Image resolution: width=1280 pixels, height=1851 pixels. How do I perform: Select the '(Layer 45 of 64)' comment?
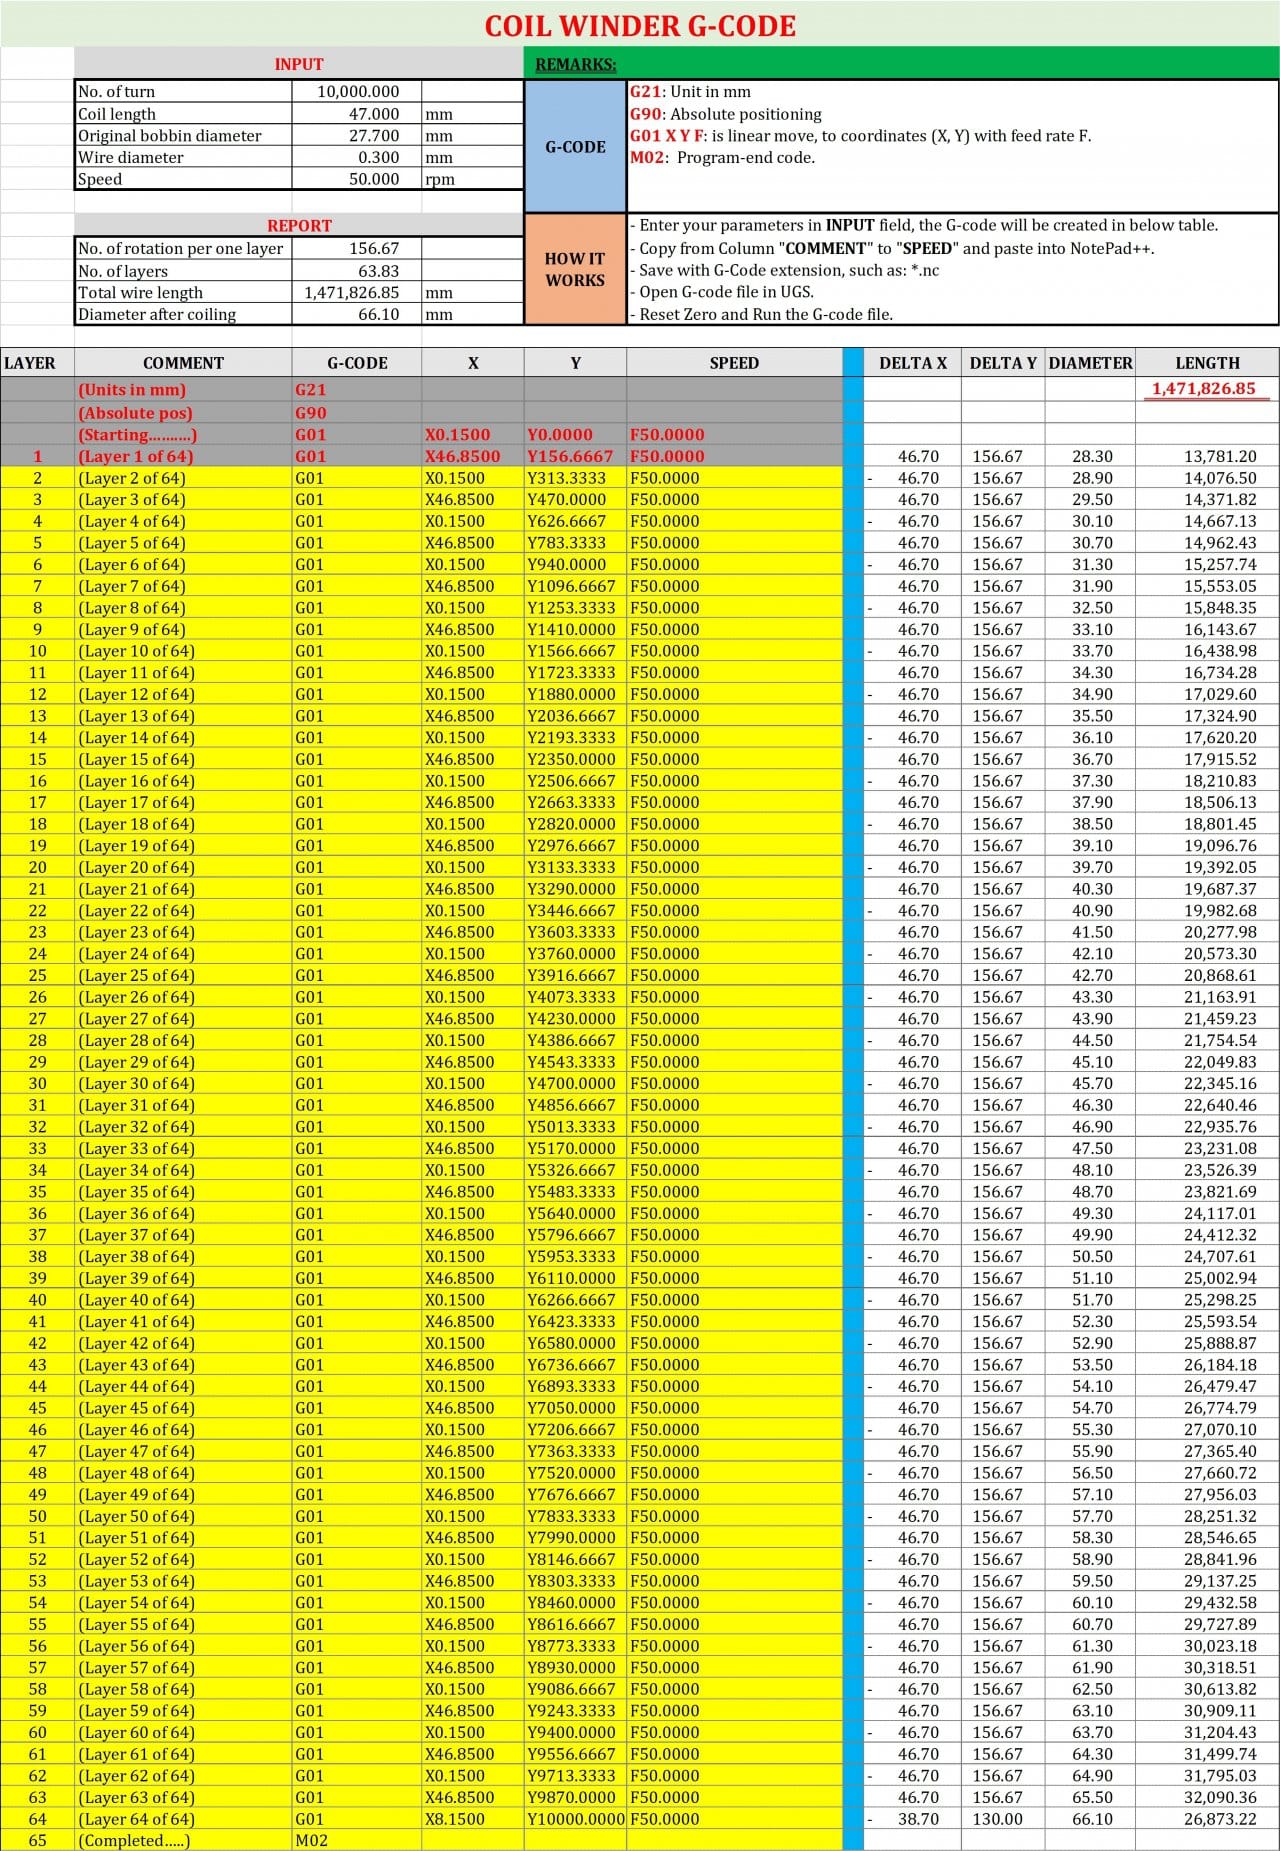(x=183, y=1408)
